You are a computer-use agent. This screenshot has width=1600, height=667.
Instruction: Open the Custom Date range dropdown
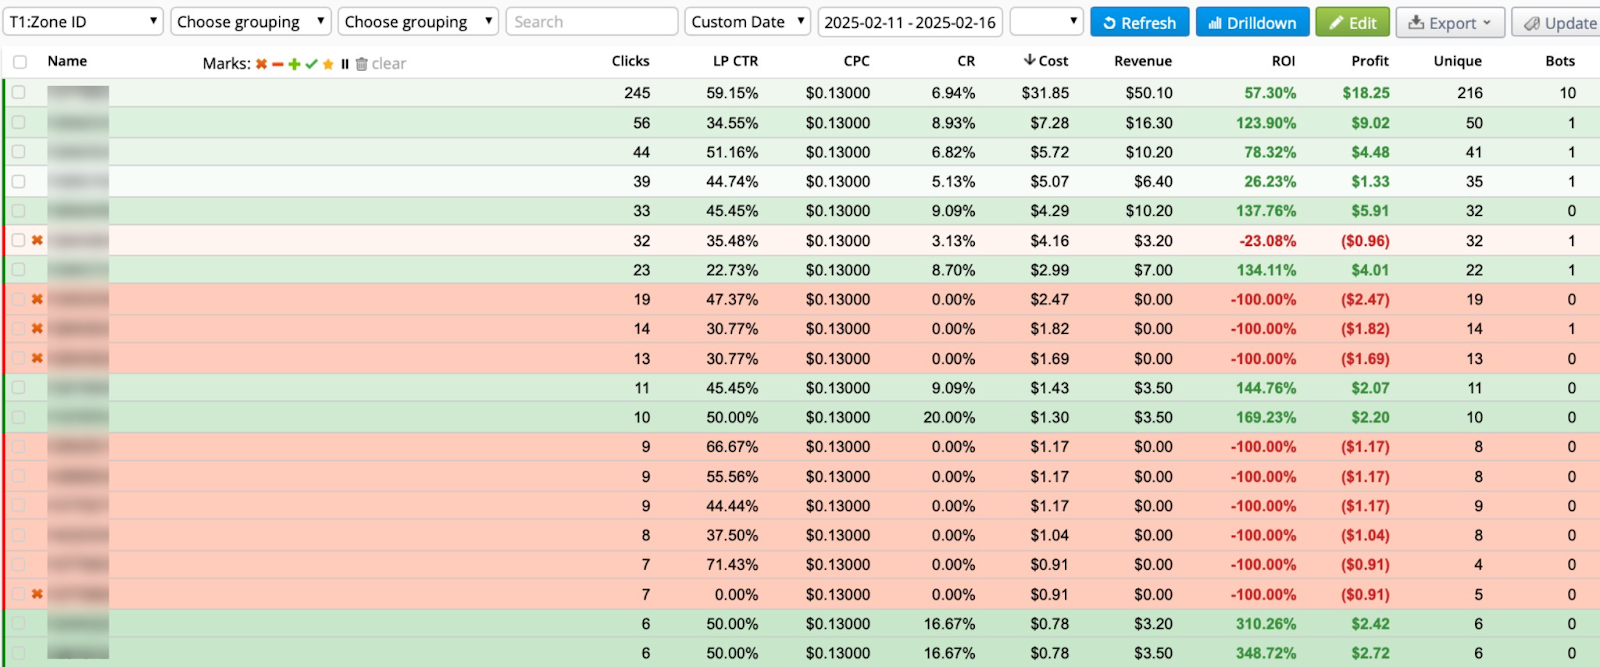(747, 22)
